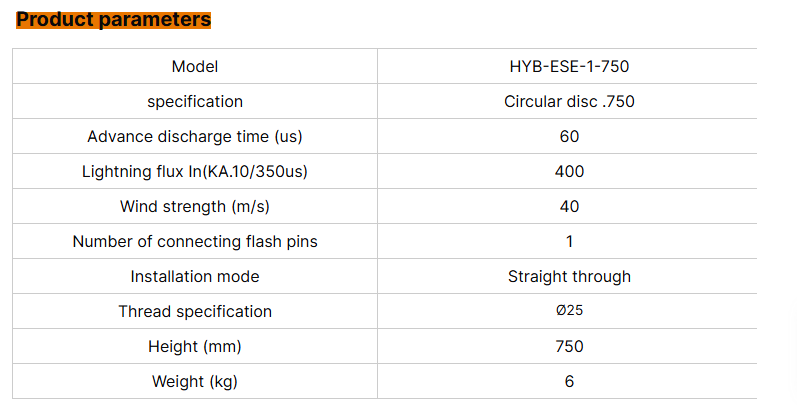This screenshot has height=410, width=797.
Task: Click the HYB-ESE-1-750 model value
Action: pos(569,67)
